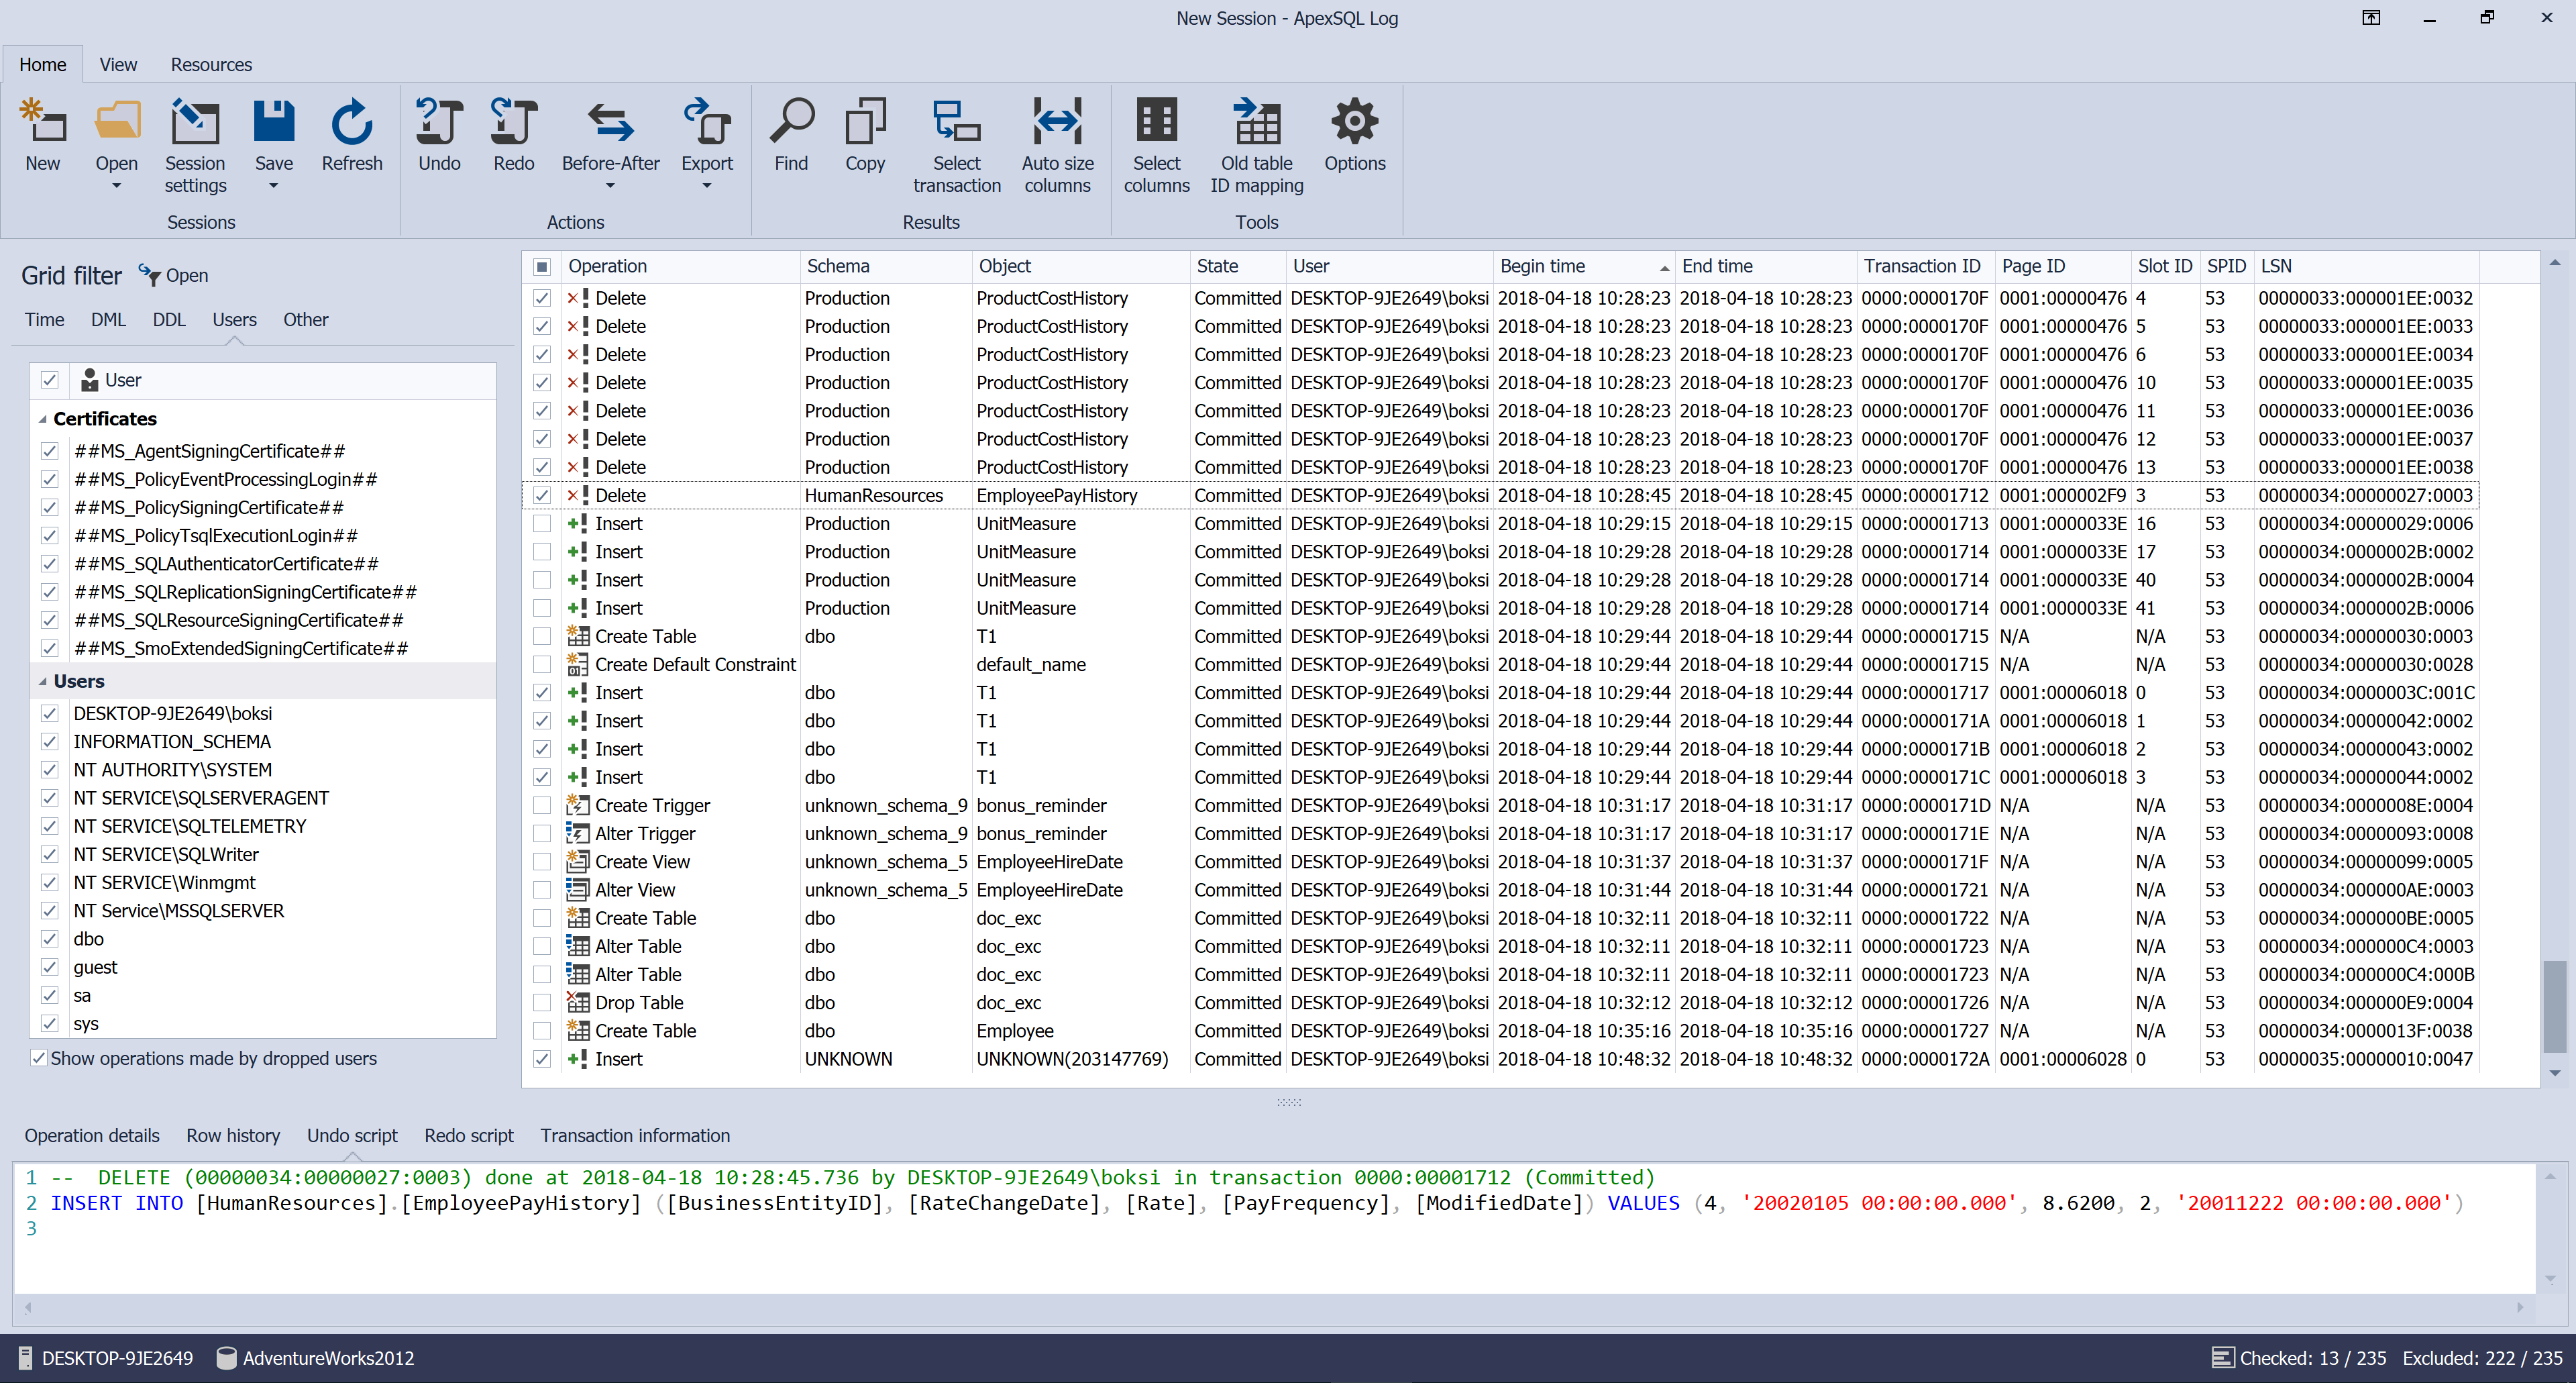
Task: Collapse the Certificates group
Action: (42, 419)
